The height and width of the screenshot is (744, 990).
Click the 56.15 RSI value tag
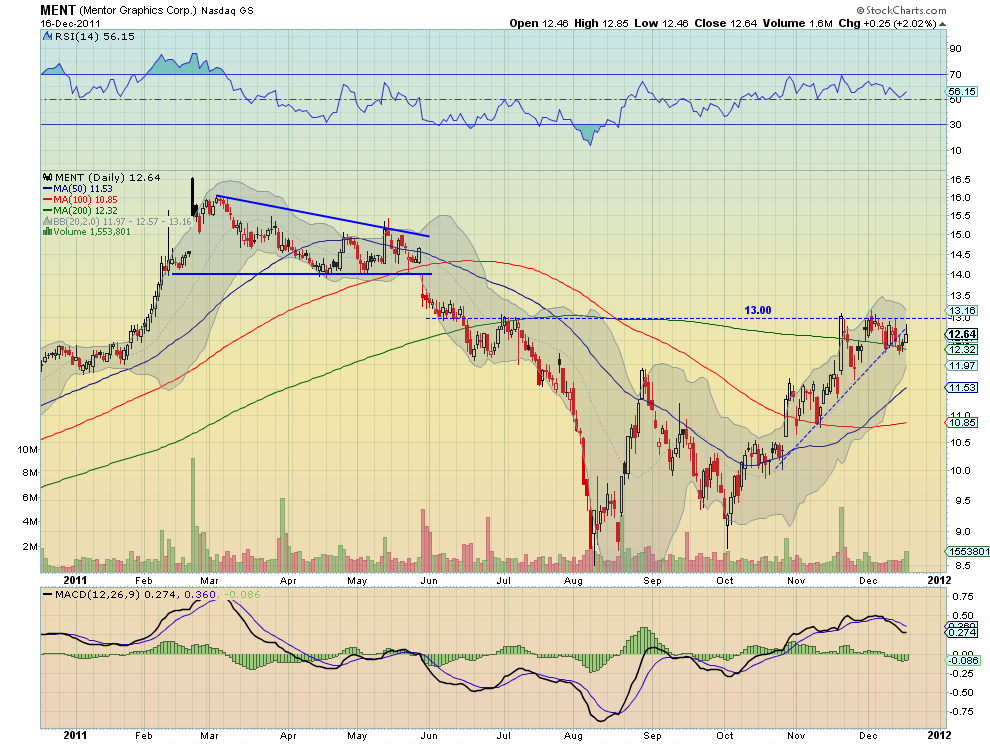point(962,92)
